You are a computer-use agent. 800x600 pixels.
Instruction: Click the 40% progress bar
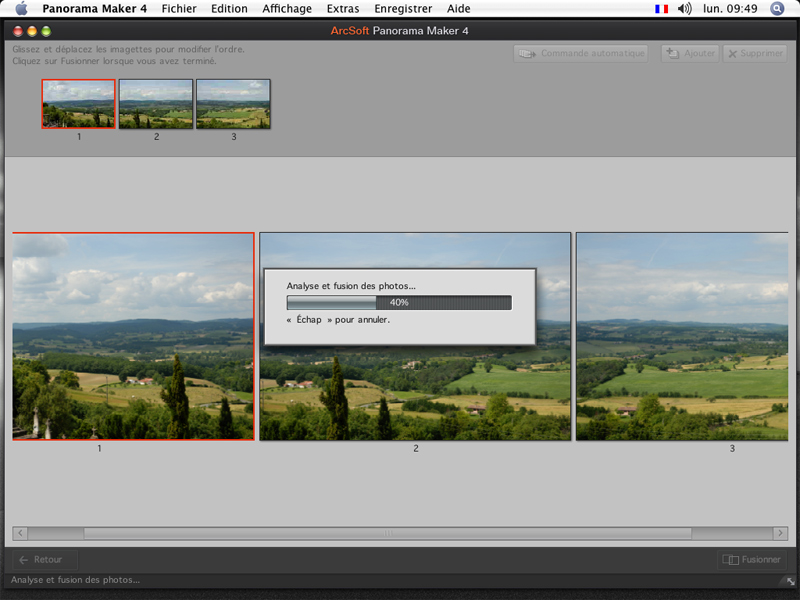click(399, 303)
